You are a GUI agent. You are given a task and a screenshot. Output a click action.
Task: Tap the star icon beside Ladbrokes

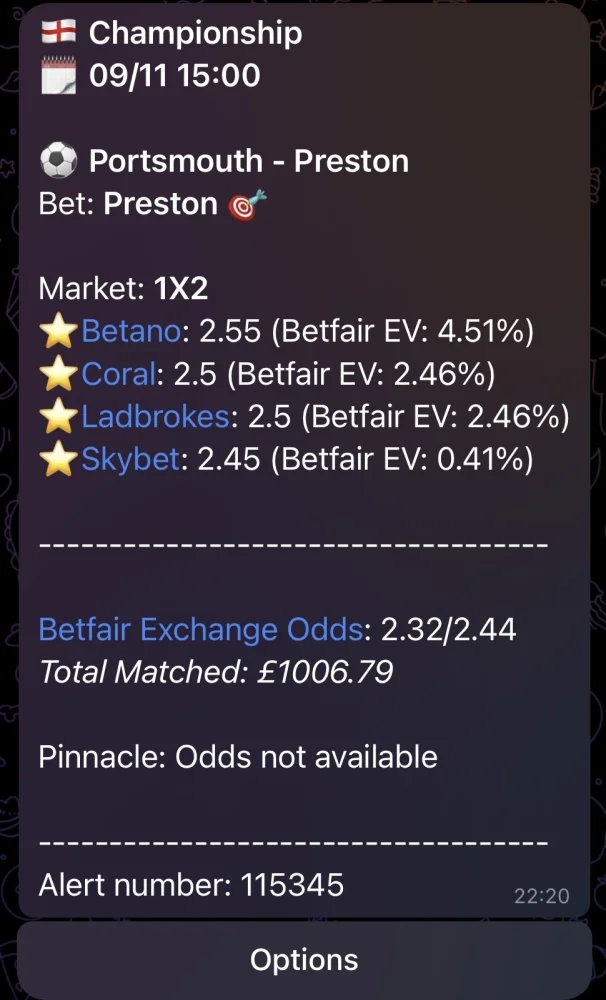pos(59,417)
